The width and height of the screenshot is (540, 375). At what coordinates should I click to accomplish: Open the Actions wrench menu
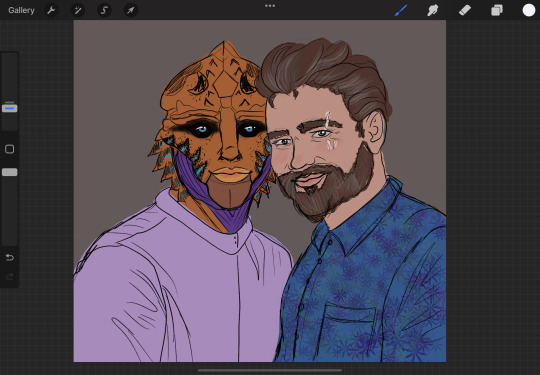tap(51, 10)
